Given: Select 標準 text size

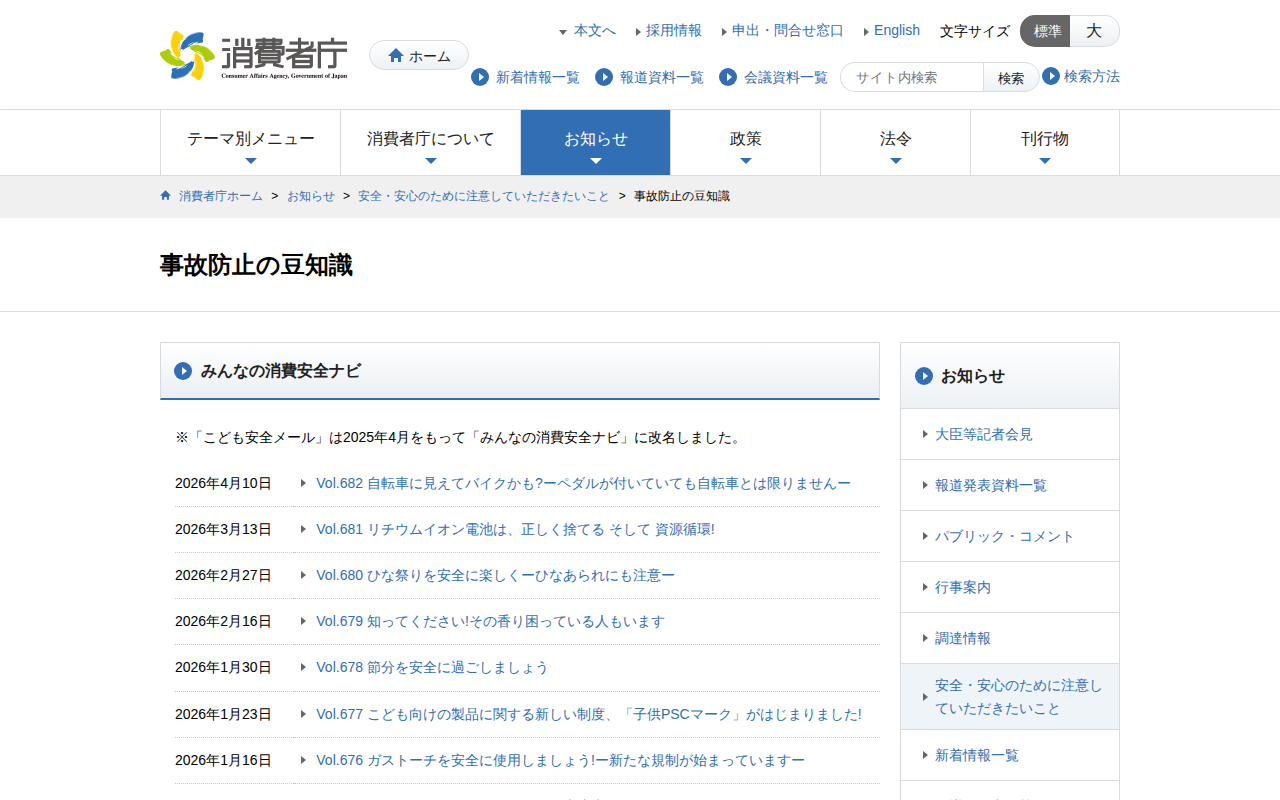Looking at the screenshot, I should click(x=1046, y=31).
